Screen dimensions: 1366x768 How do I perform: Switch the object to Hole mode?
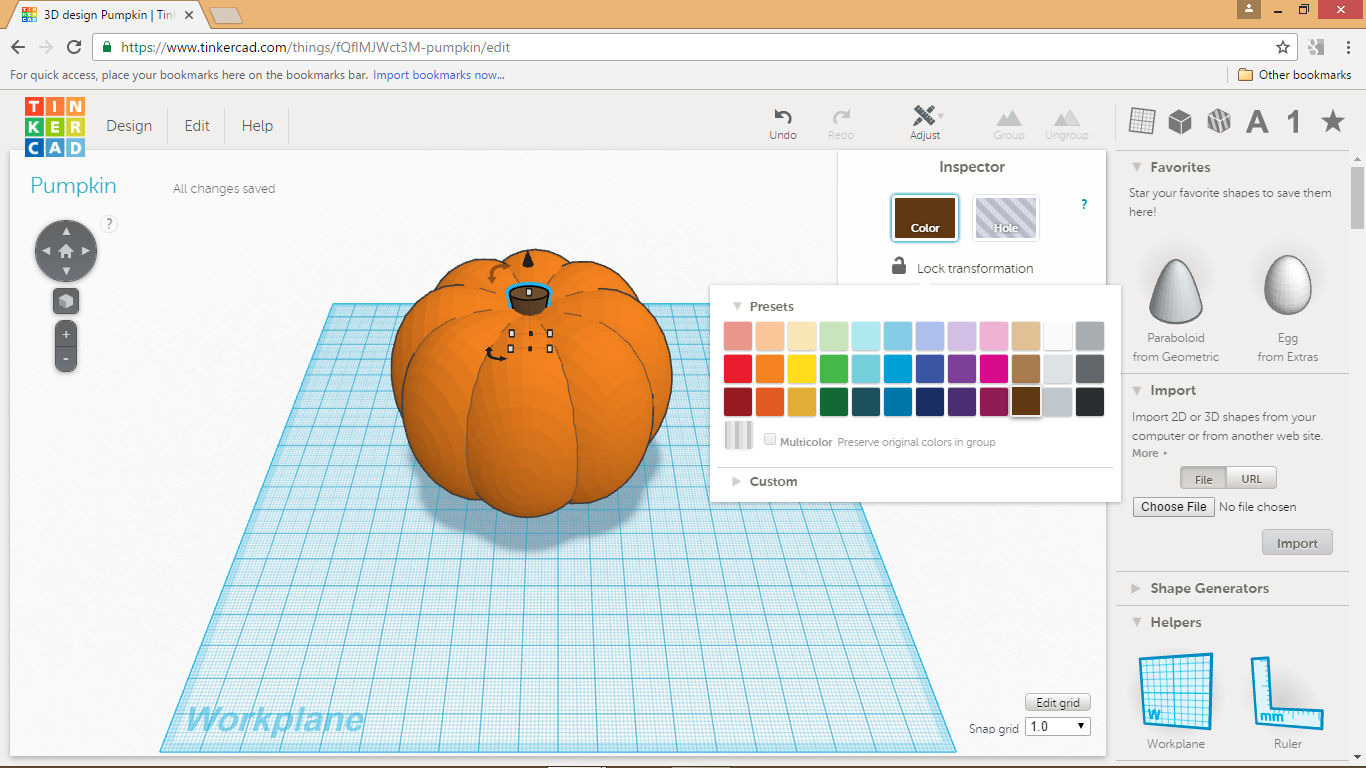pos(1005,217)
